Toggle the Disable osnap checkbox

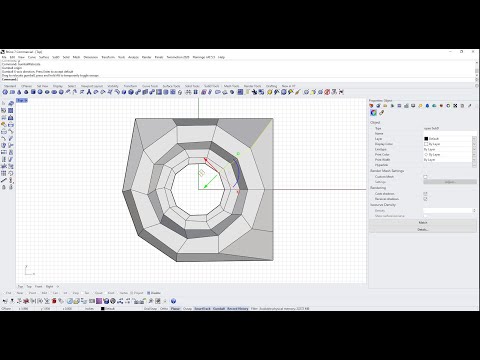coord(148,293)
